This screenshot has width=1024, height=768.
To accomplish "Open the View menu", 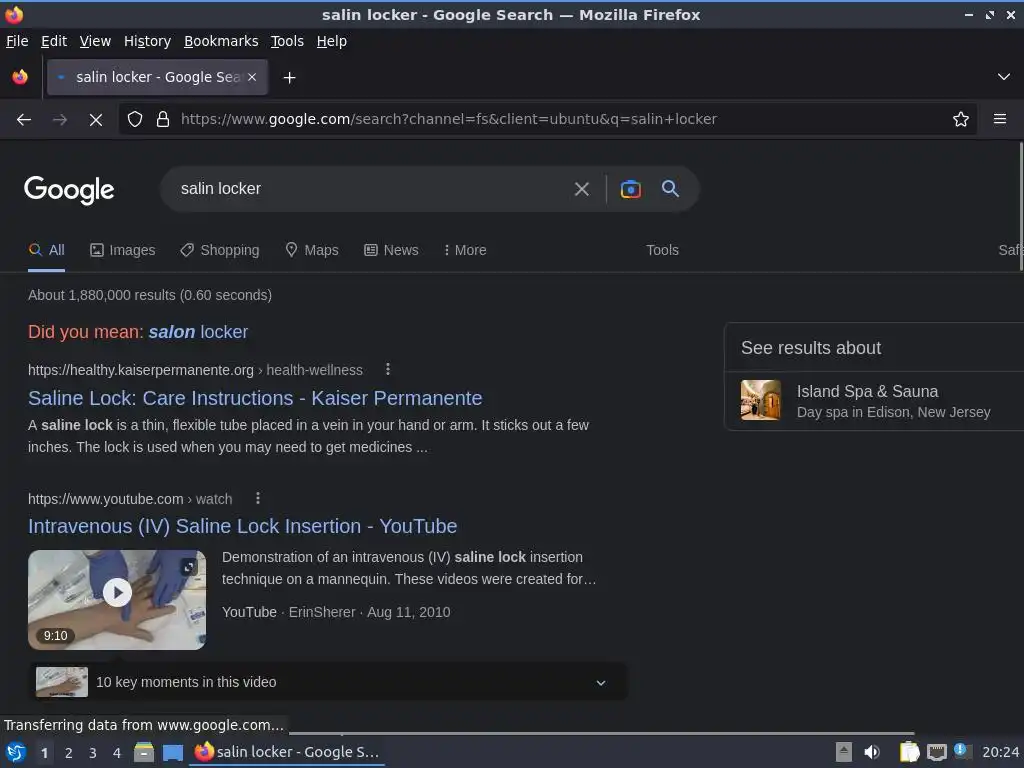I will point(95,41).
